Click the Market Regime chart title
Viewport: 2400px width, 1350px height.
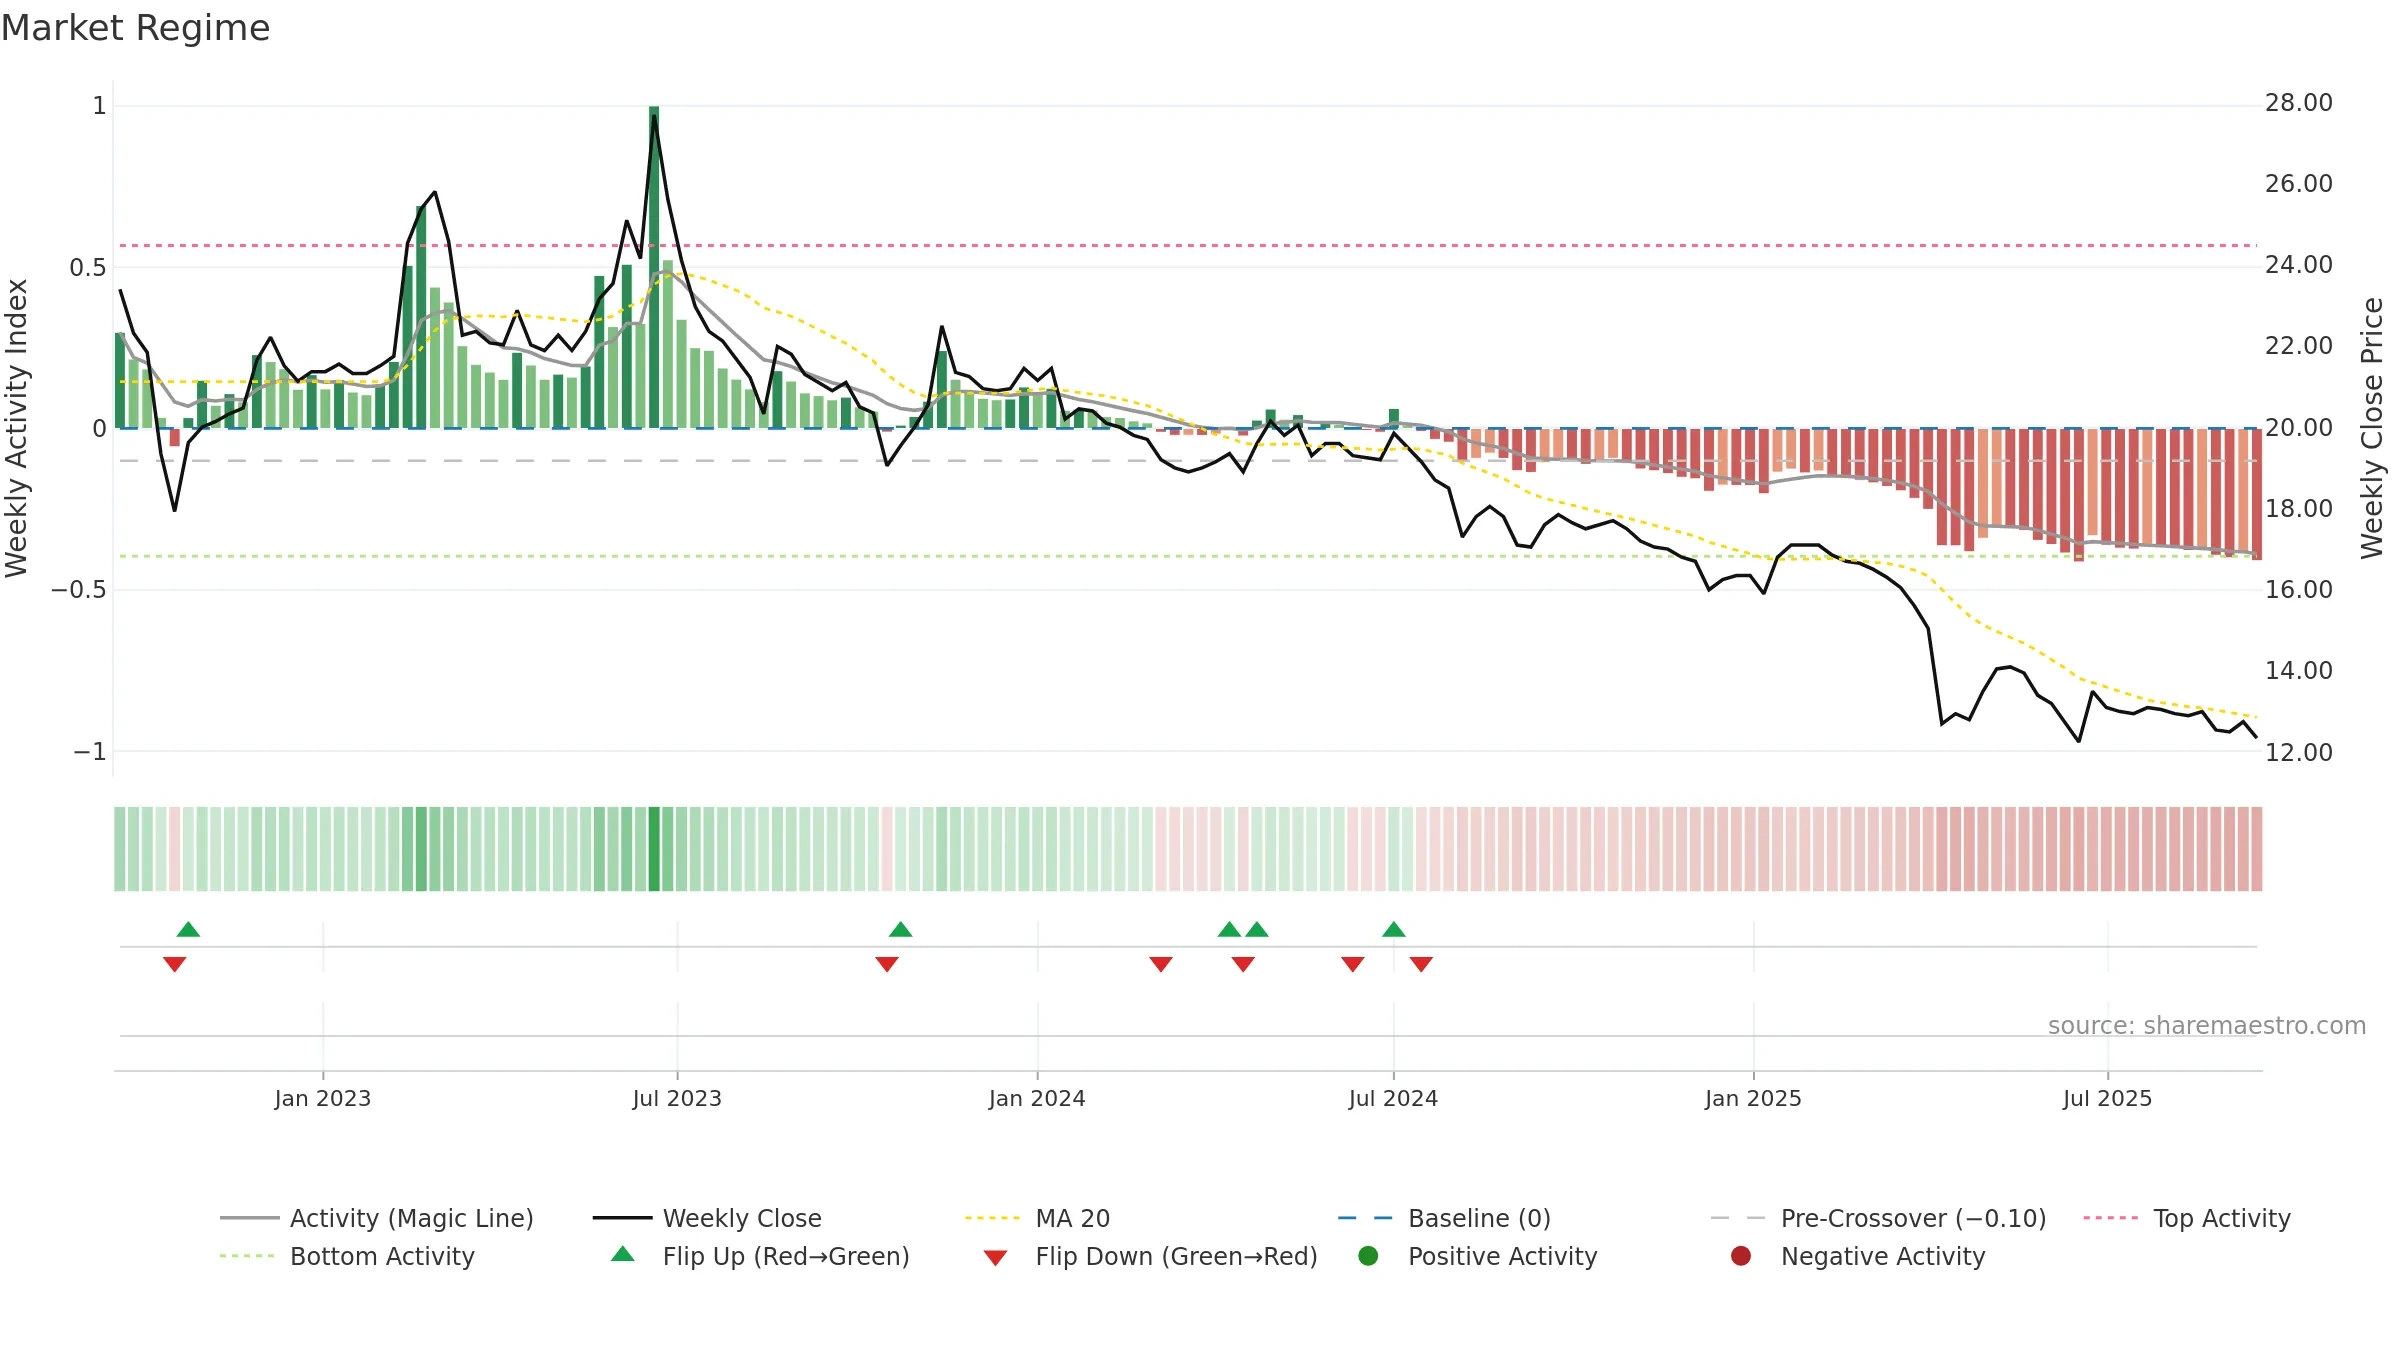point(135,28)
